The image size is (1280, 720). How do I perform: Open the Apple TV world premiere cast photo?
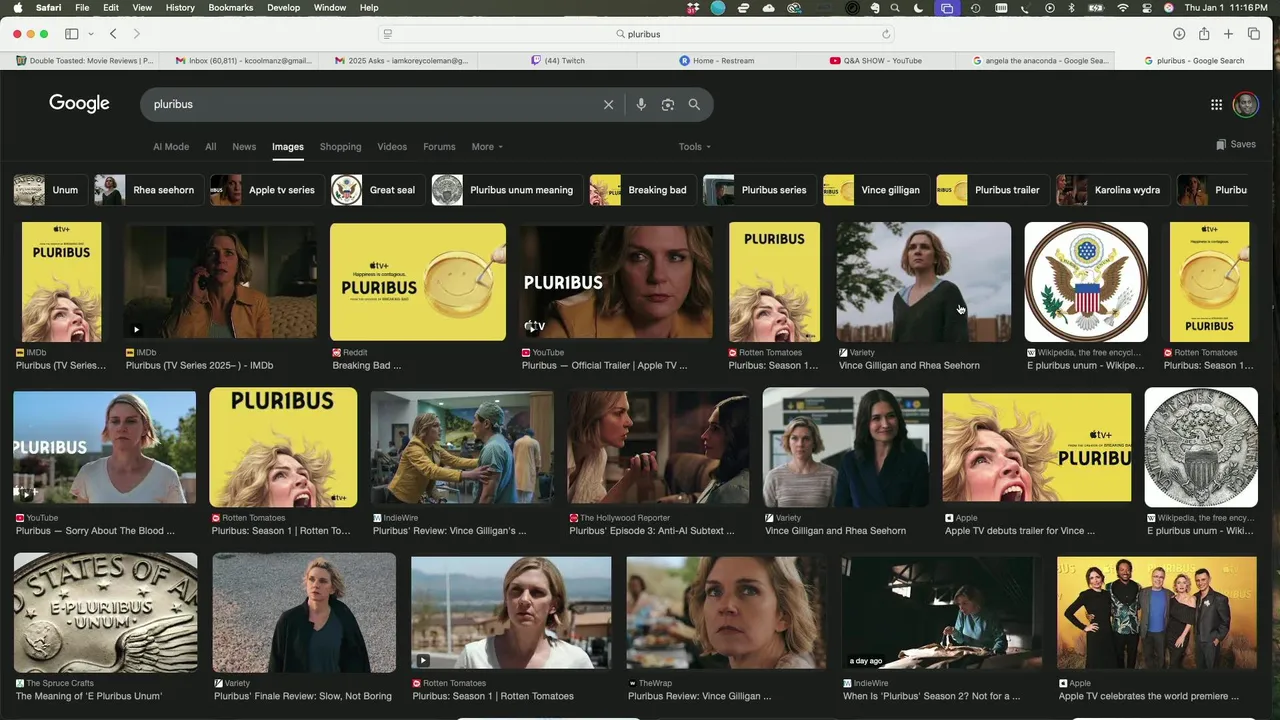(1157, 613)
